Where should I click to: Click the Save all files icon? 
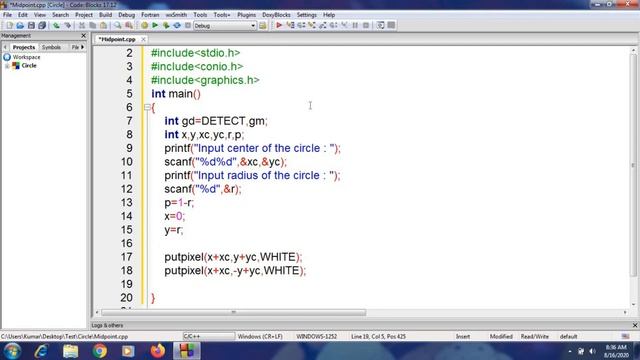42,25
